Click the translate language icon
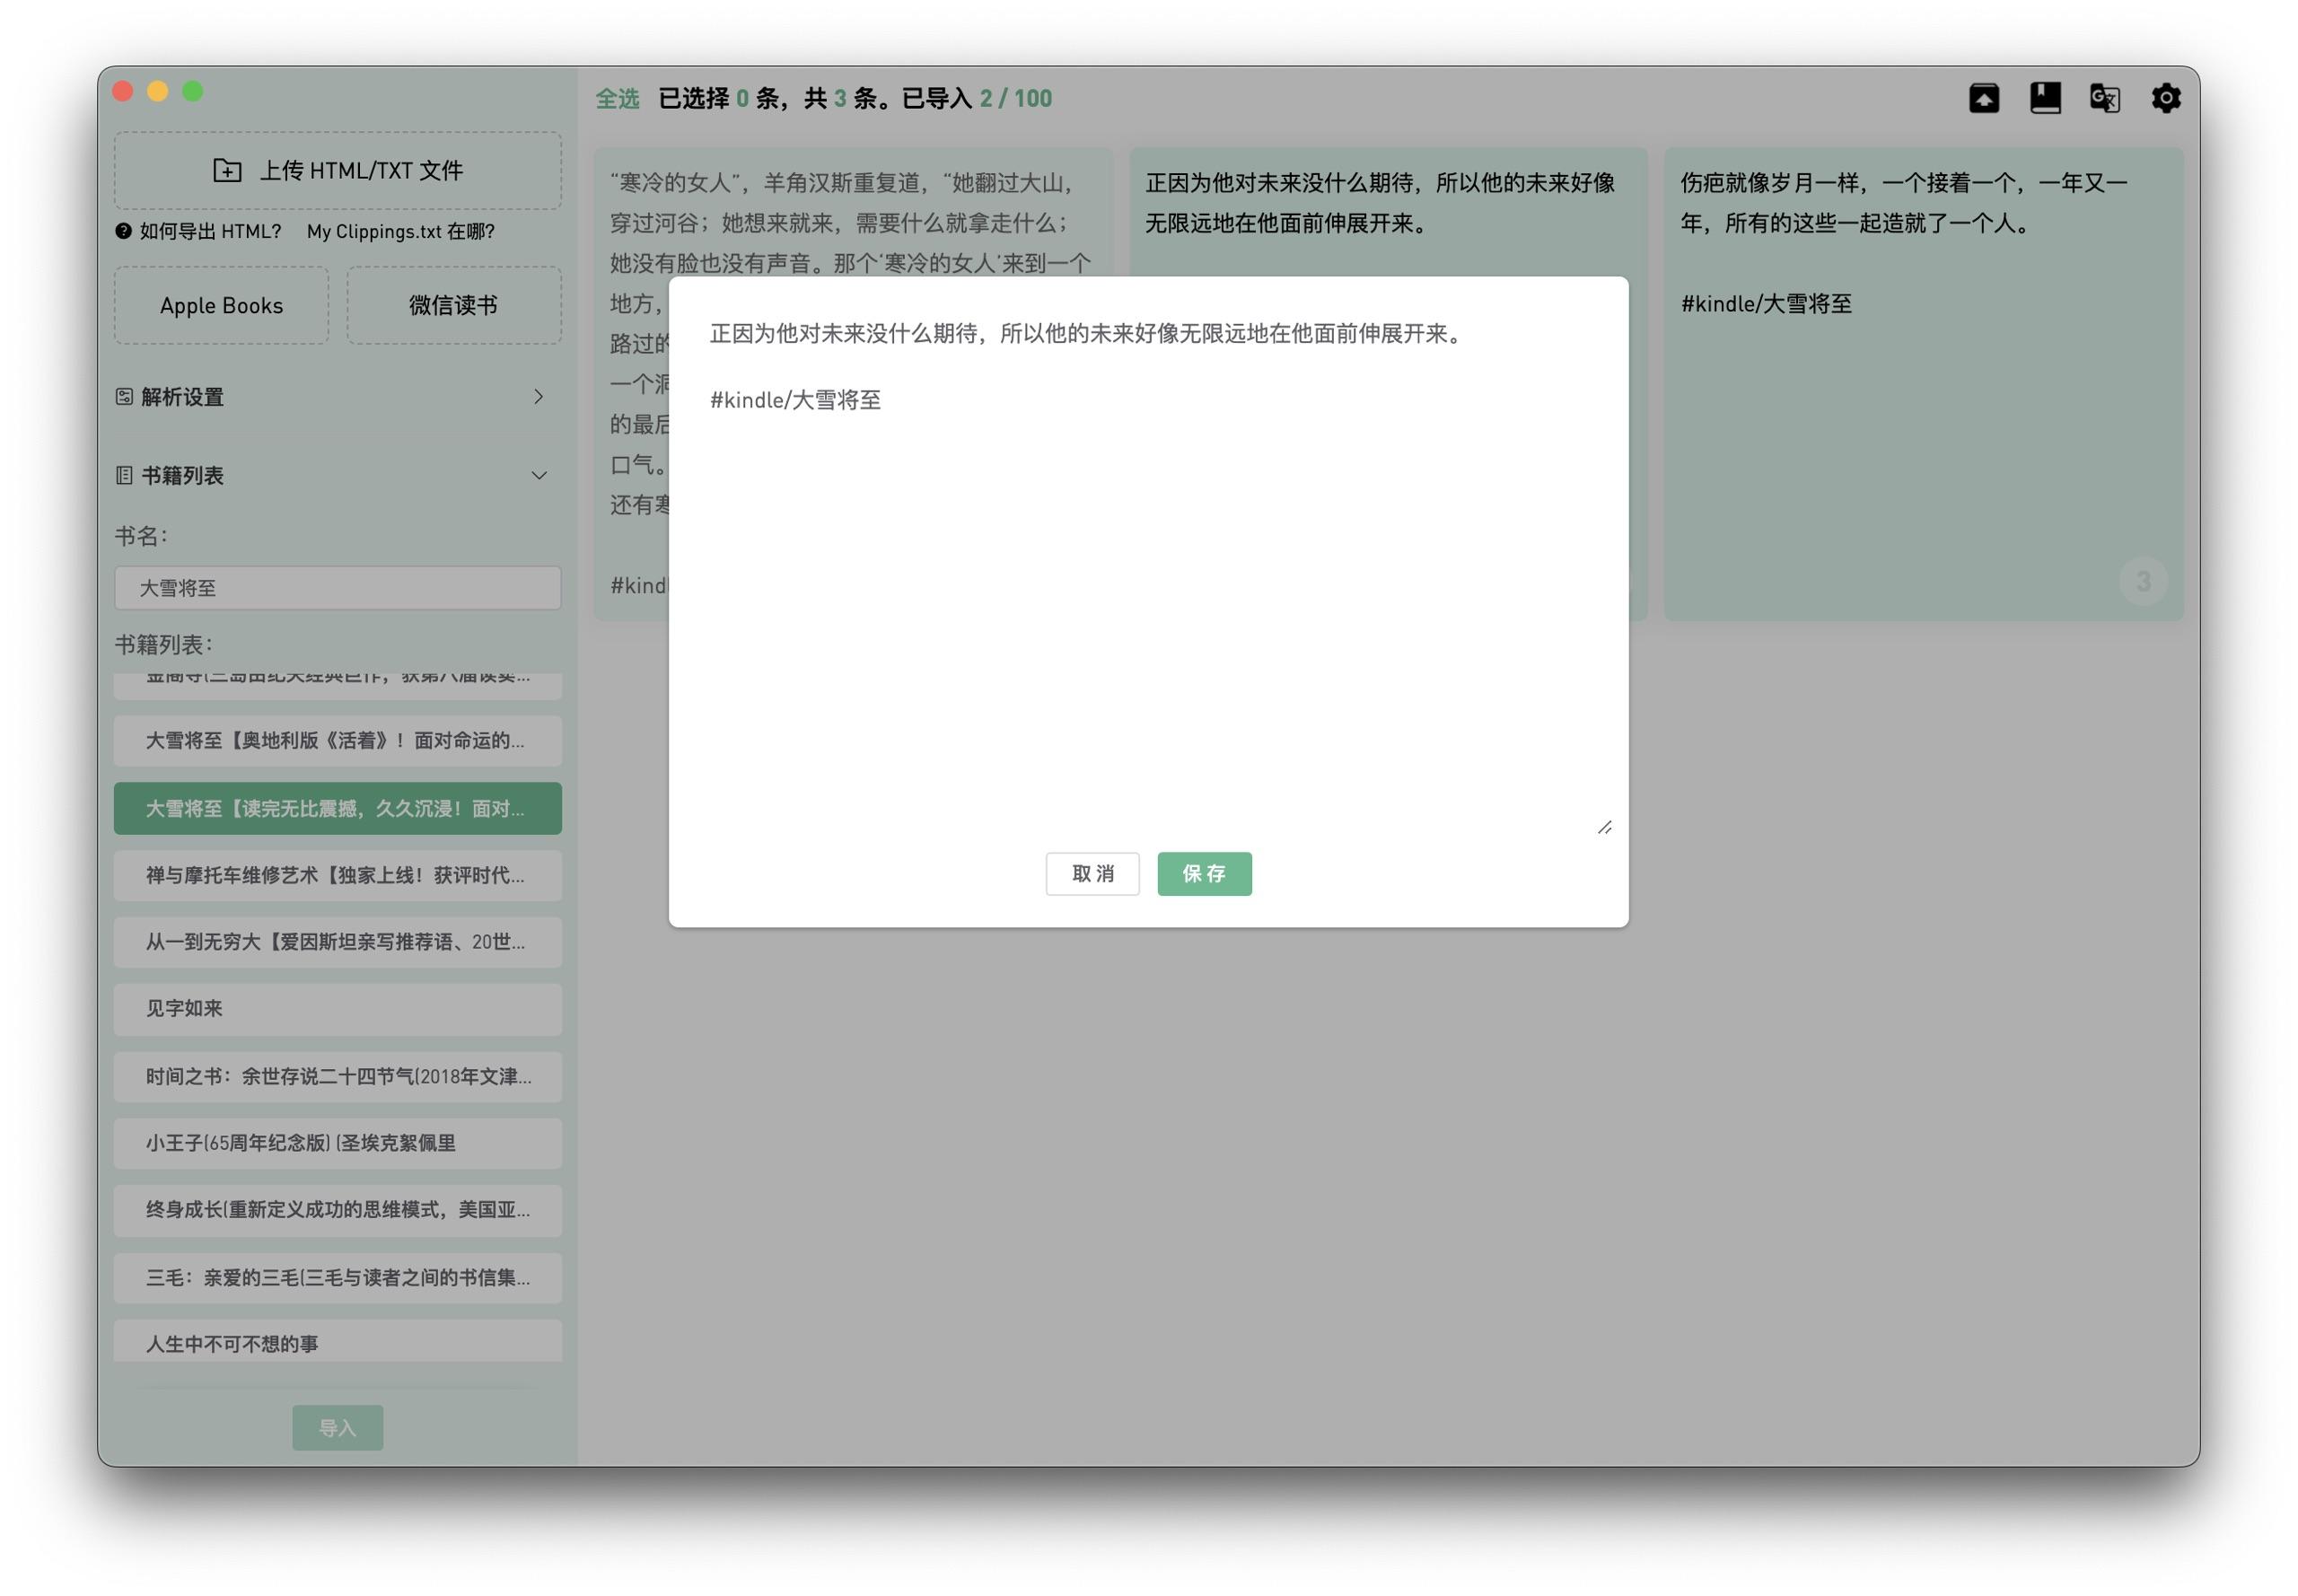 (x=2105, y=98)
